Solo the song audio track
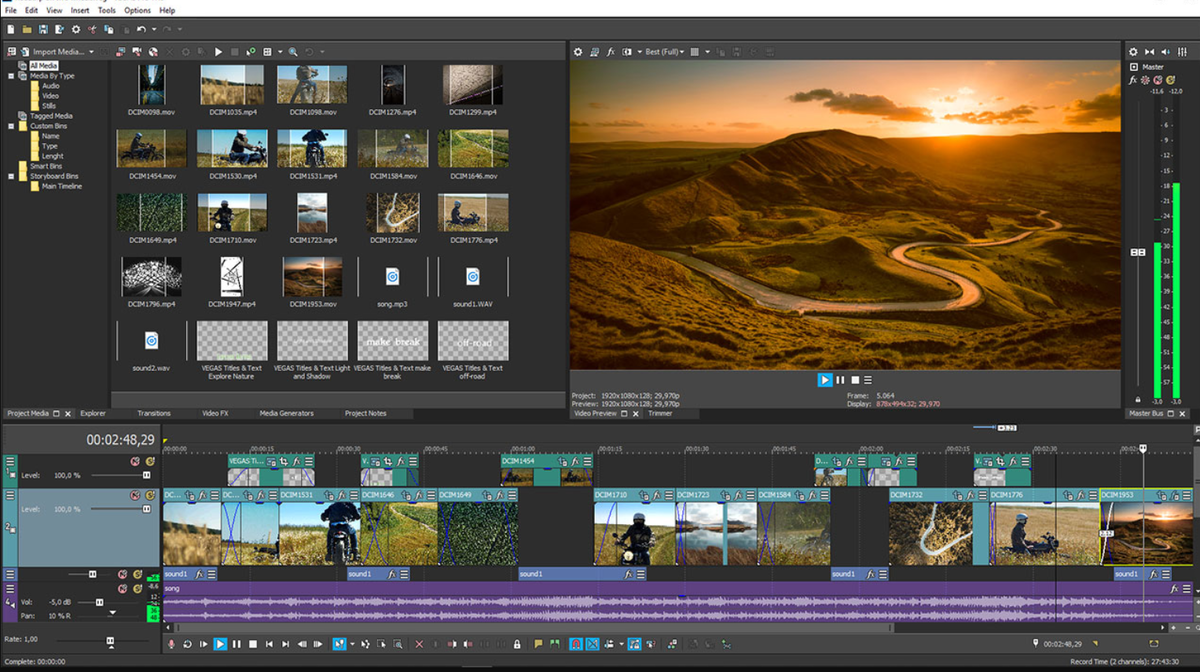 click(x=138, y=589)
